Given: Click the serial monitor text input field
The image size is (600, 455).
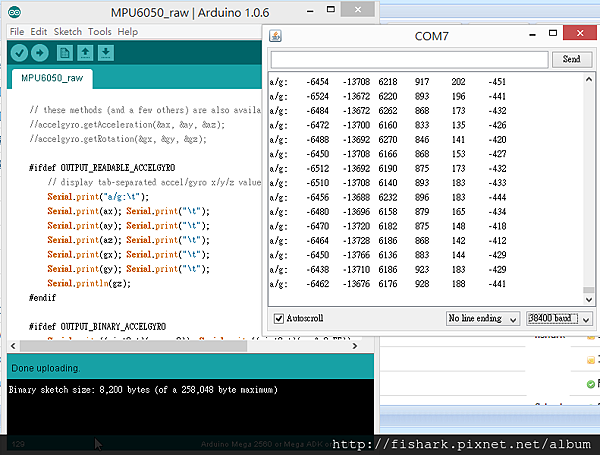Looking at the screenshot, I should pos(409,59).
